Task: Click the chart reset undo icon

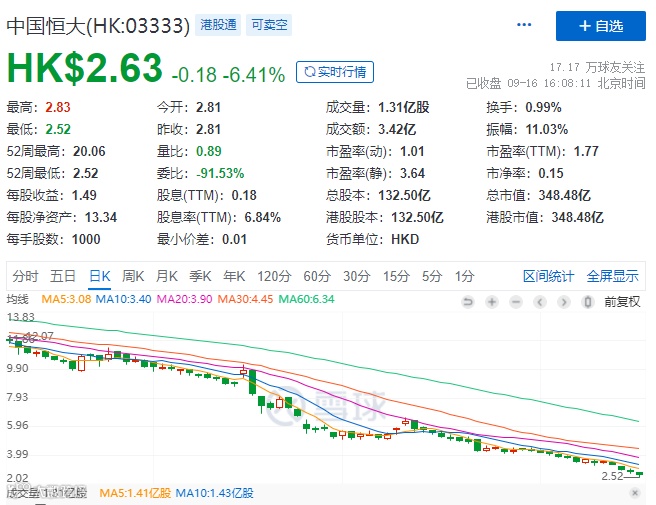Action: [x=468, y=302]
